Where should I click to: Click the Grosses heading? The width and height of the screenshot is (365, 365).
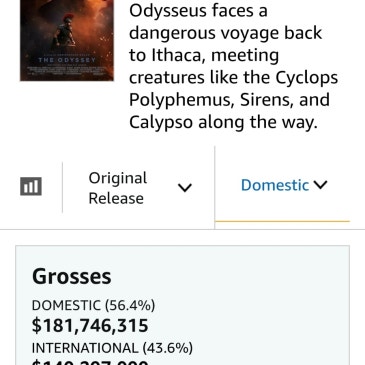[x=72, y=277]
